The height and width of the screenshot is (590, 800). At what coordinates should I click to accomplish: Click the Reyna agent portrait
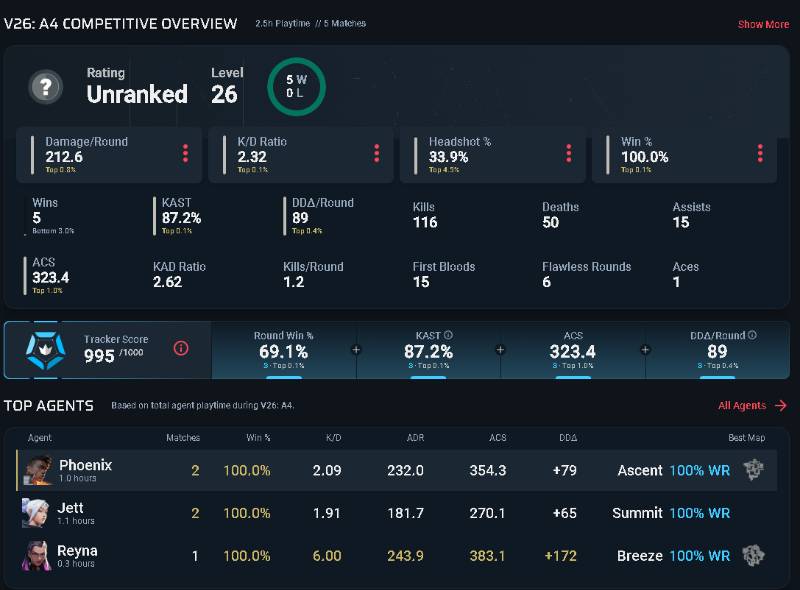[36, 556]
